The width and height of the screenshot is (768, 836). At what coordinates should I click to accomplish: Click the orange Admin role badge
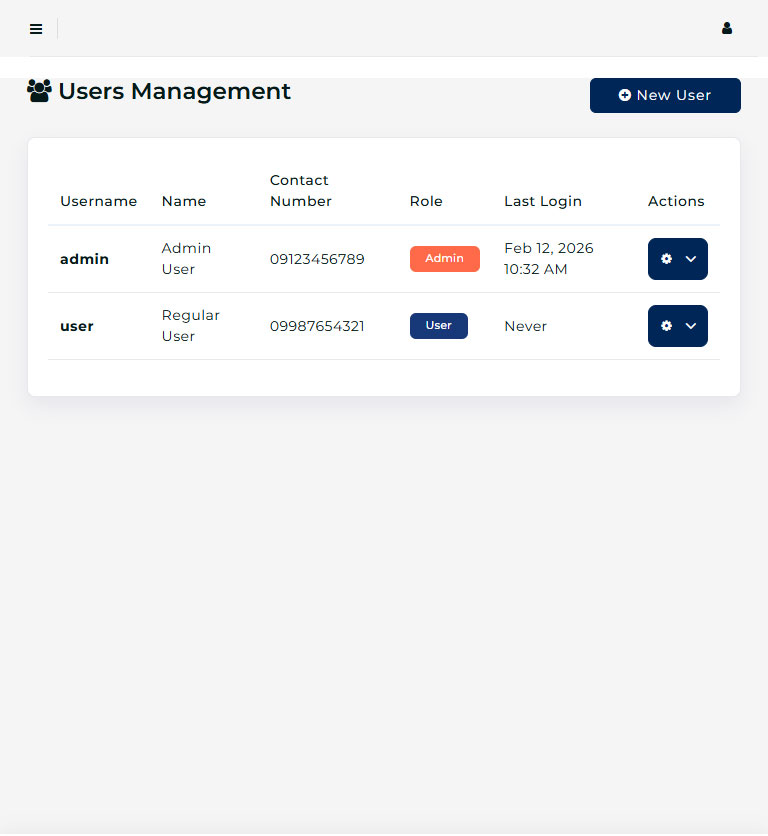(444, 259)
